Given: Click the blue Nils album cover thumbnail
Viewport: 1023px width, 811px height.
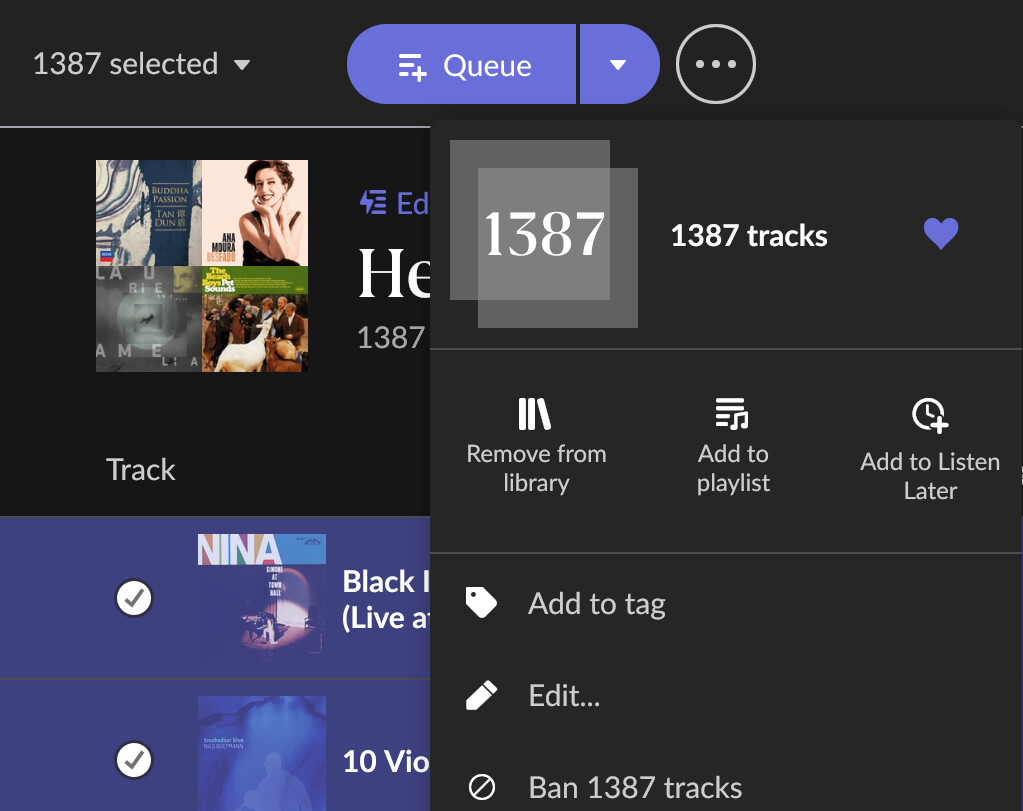Looking at the screenshot, I should (x=262, y=753).
